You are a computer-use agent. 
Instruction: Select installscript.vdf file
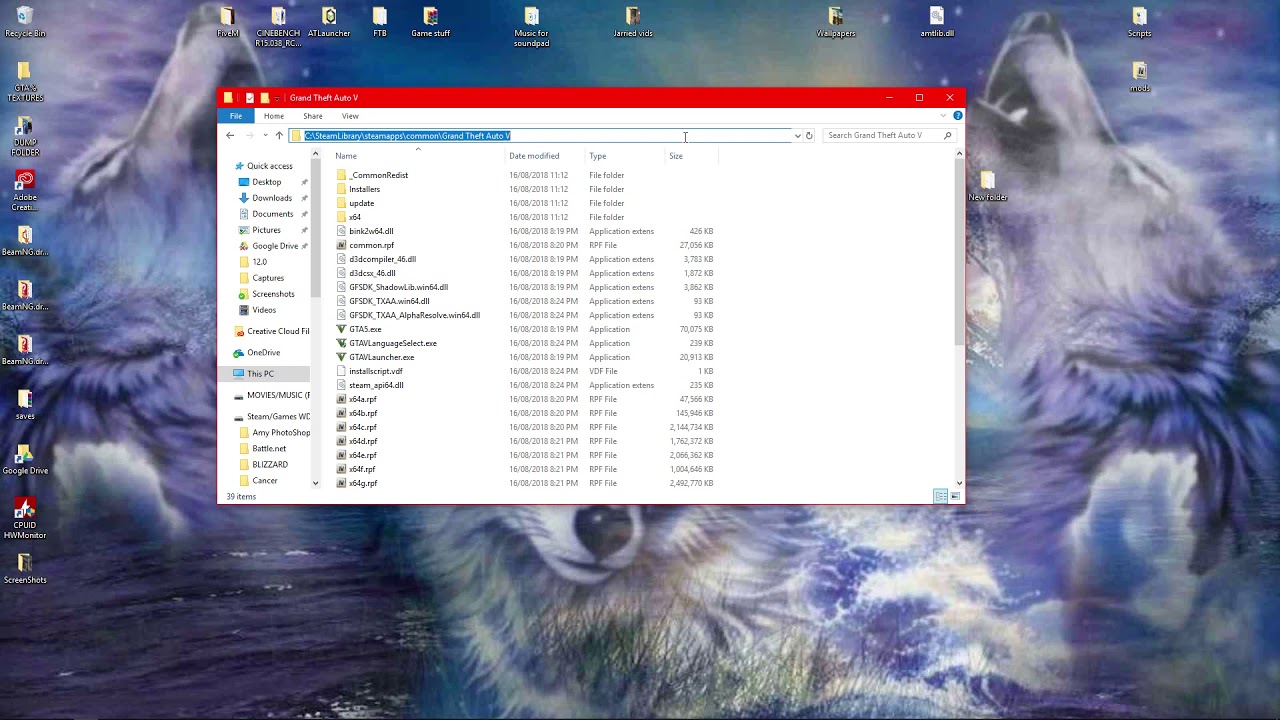(x=375, y=371)
